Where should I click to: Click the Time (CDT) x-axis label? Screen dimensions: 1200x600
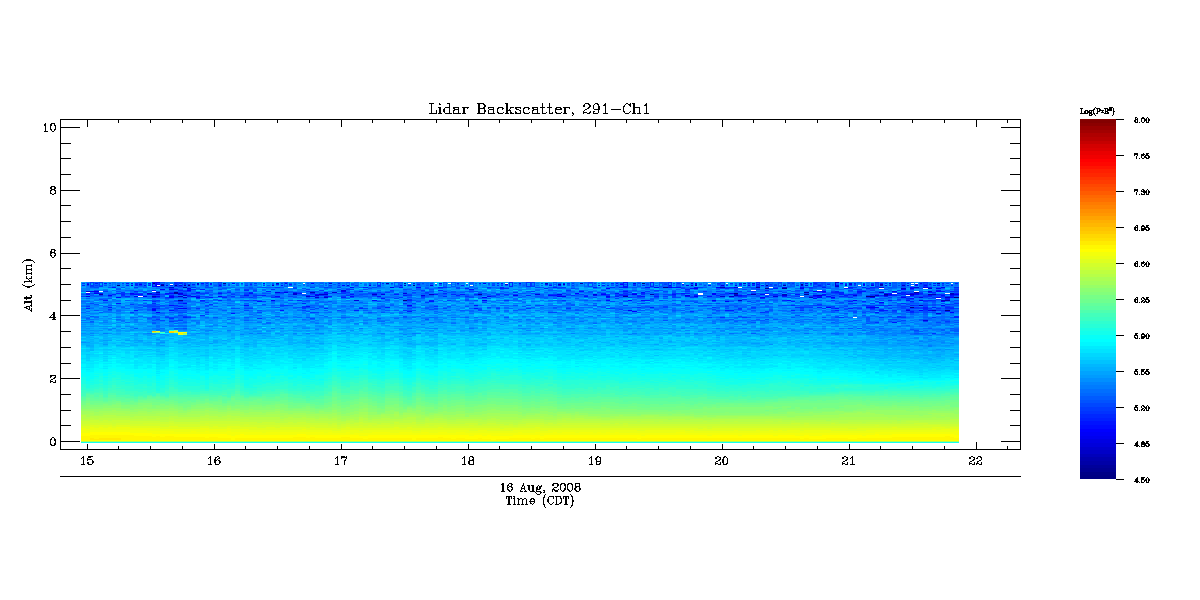[x=540, y=500]
